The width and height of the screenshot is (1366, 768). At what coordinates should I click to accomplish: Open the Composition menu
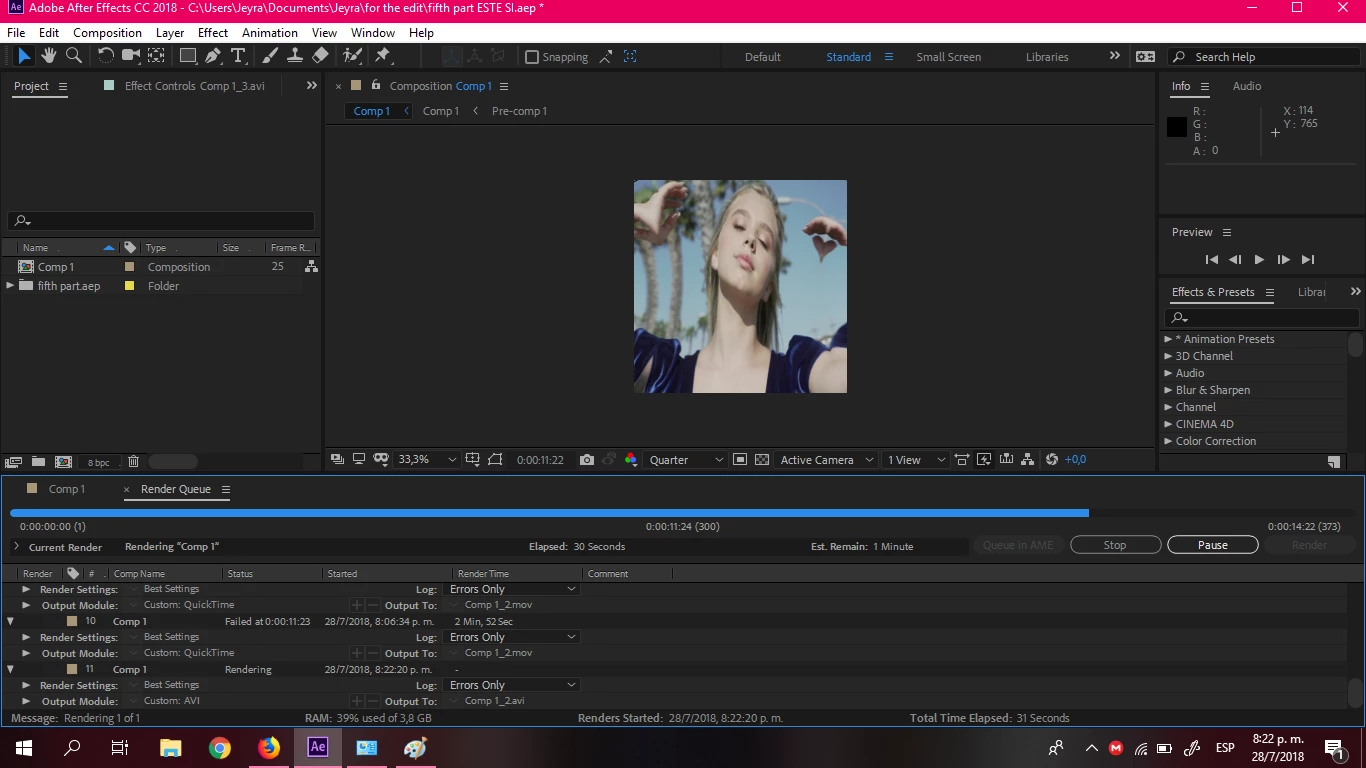click(107, 32)
